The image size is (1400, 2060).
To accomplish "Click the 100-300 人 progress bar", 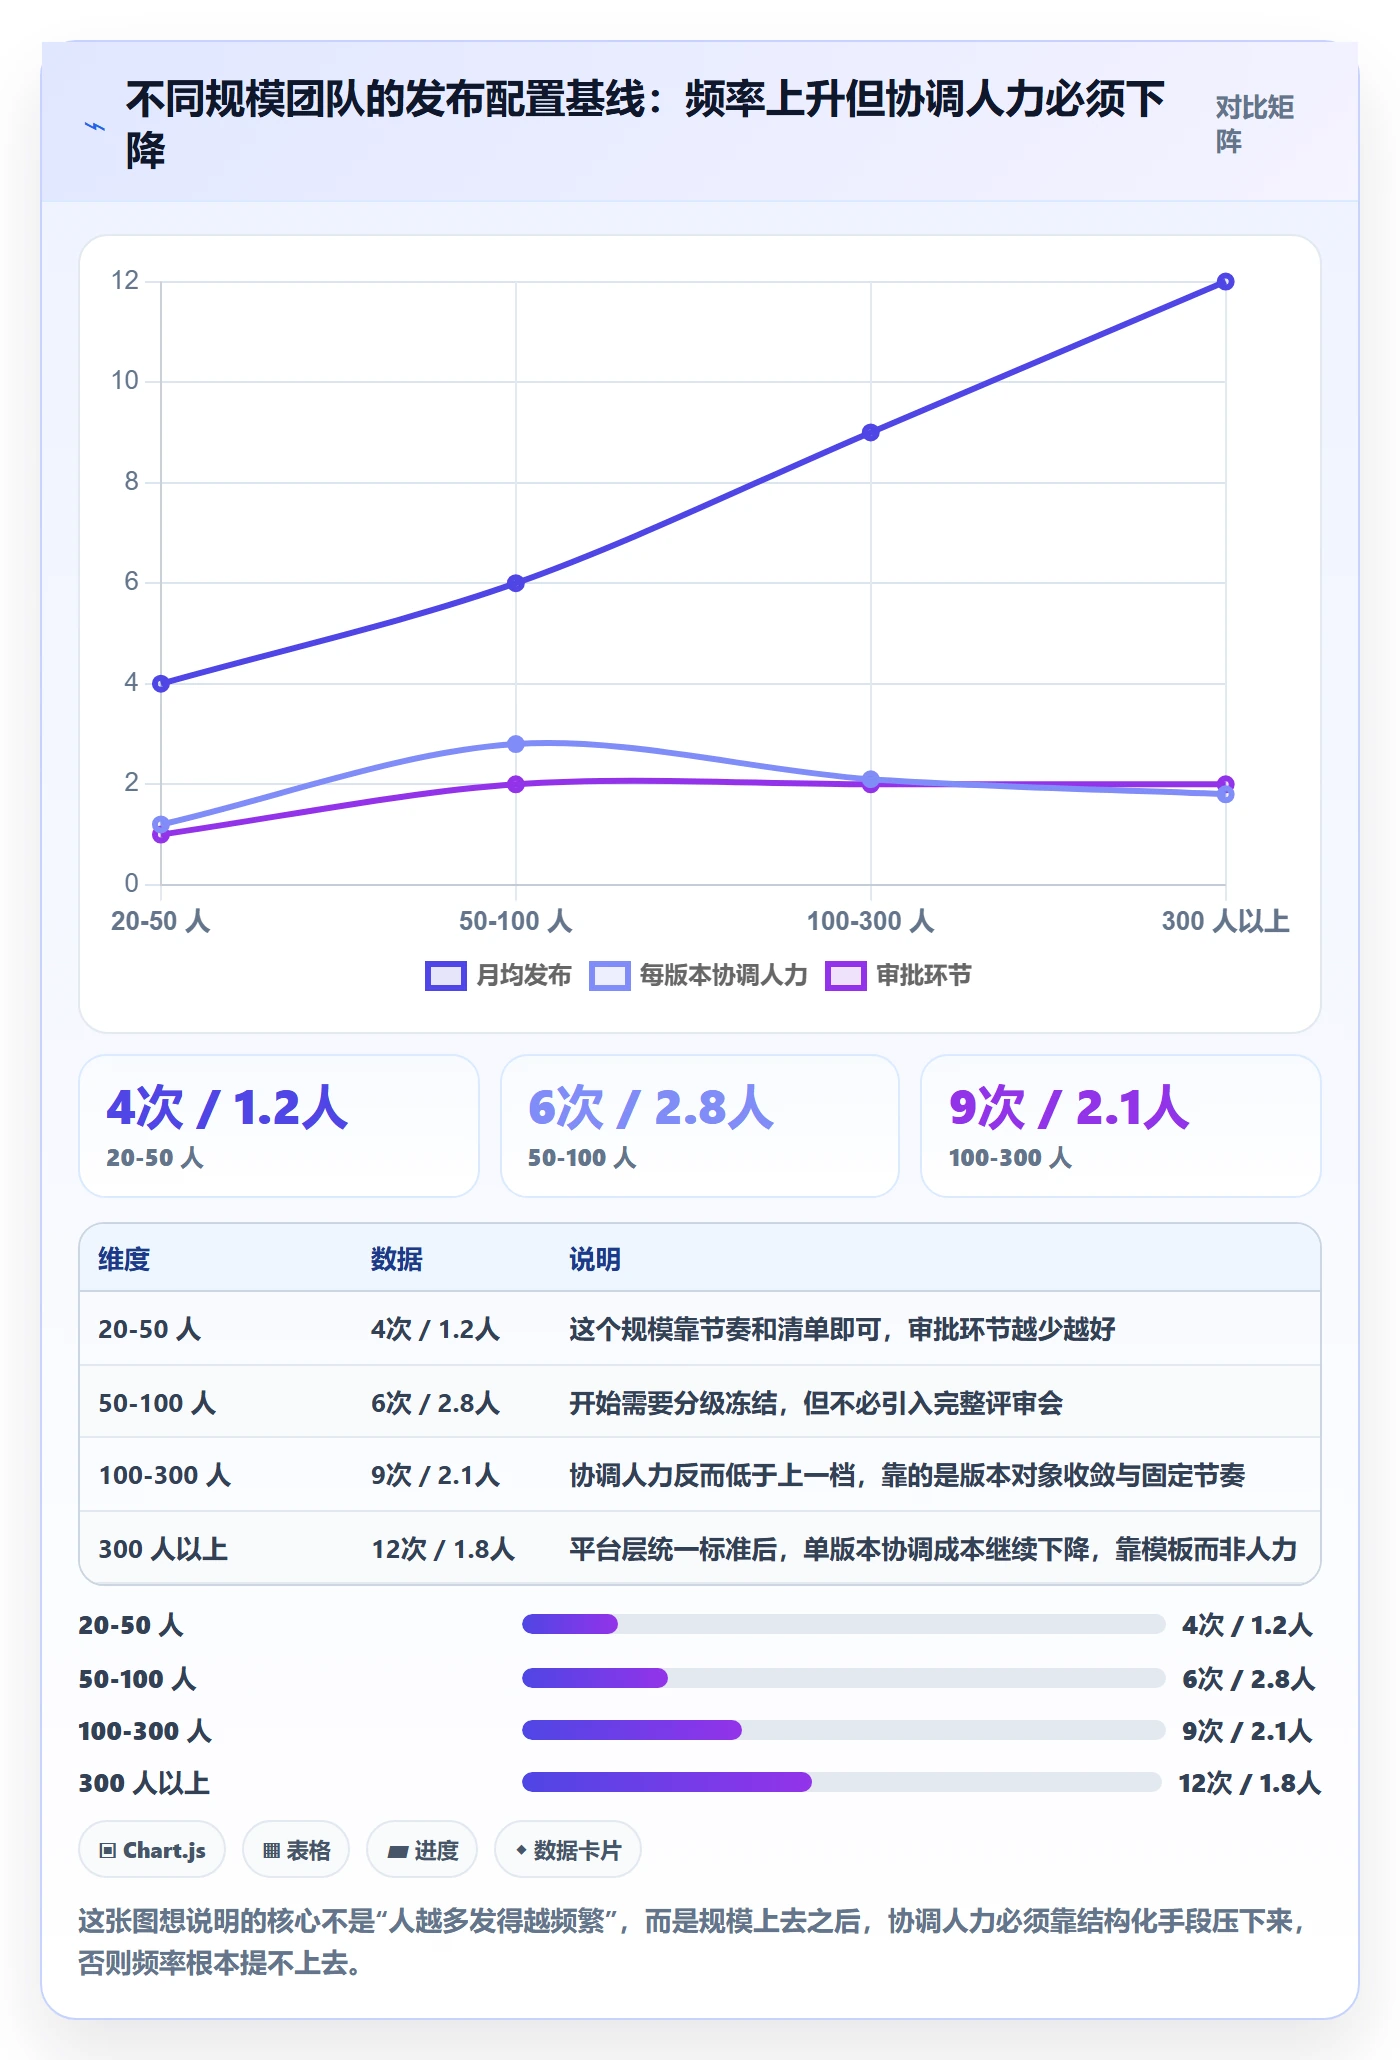I will tap(843, 1730).
